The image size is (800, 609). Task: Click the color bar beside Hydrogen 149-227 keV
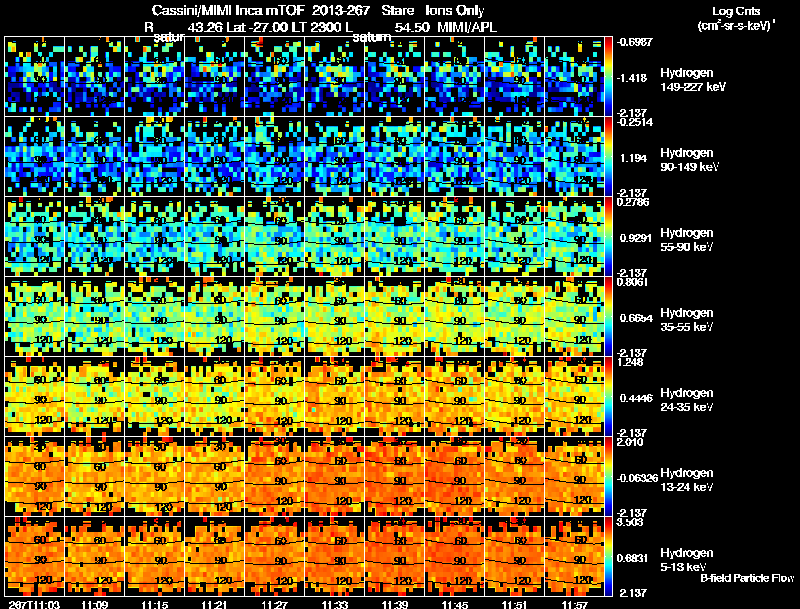point(608,76)
